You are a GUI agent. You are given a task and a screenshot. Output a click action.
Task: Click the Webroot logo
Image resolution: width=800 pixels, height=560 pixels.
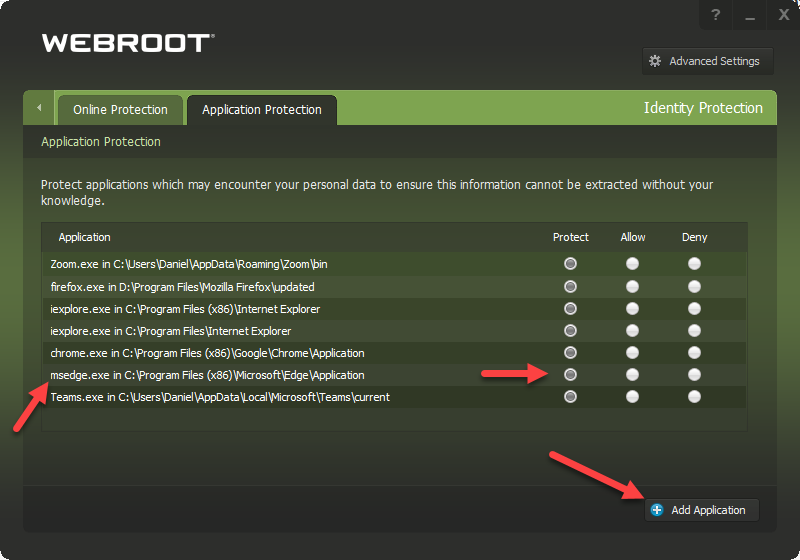click(128, 43)
